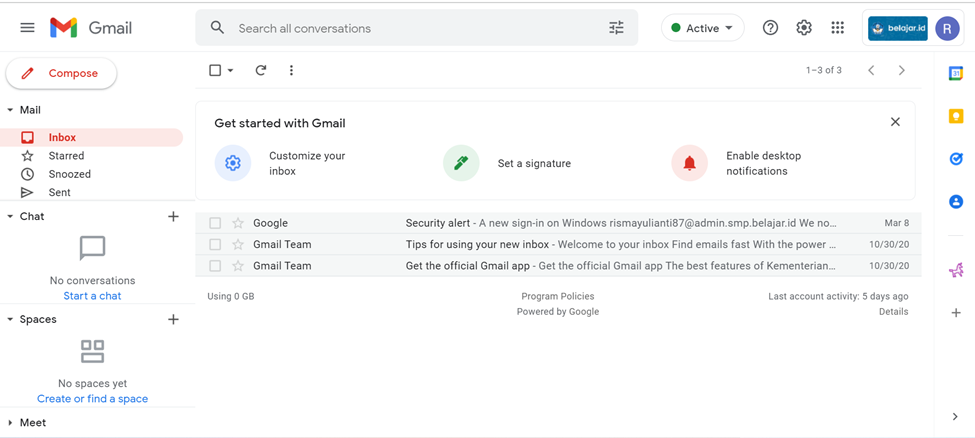Open the Starred folder
This screenshot has height=438, width=975.
(66, 156)
